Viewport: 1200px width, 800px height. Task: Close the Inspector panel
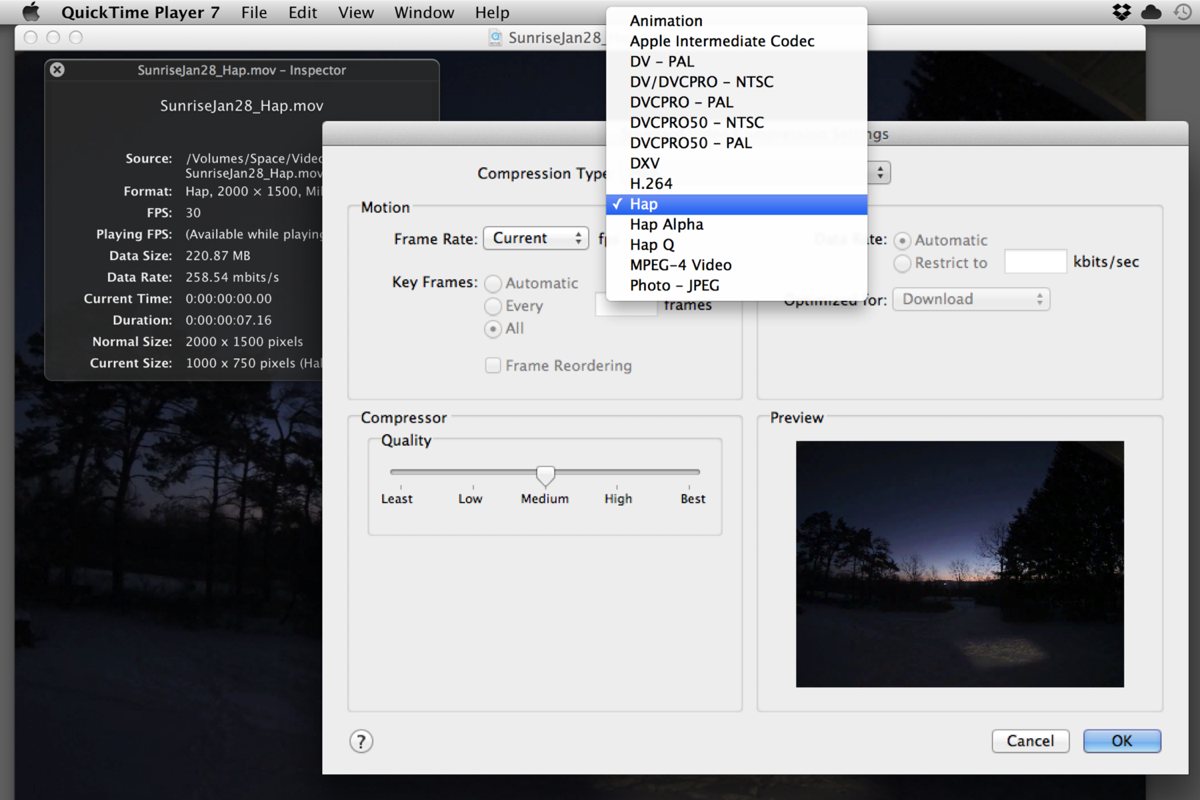[x=57, y=70]
